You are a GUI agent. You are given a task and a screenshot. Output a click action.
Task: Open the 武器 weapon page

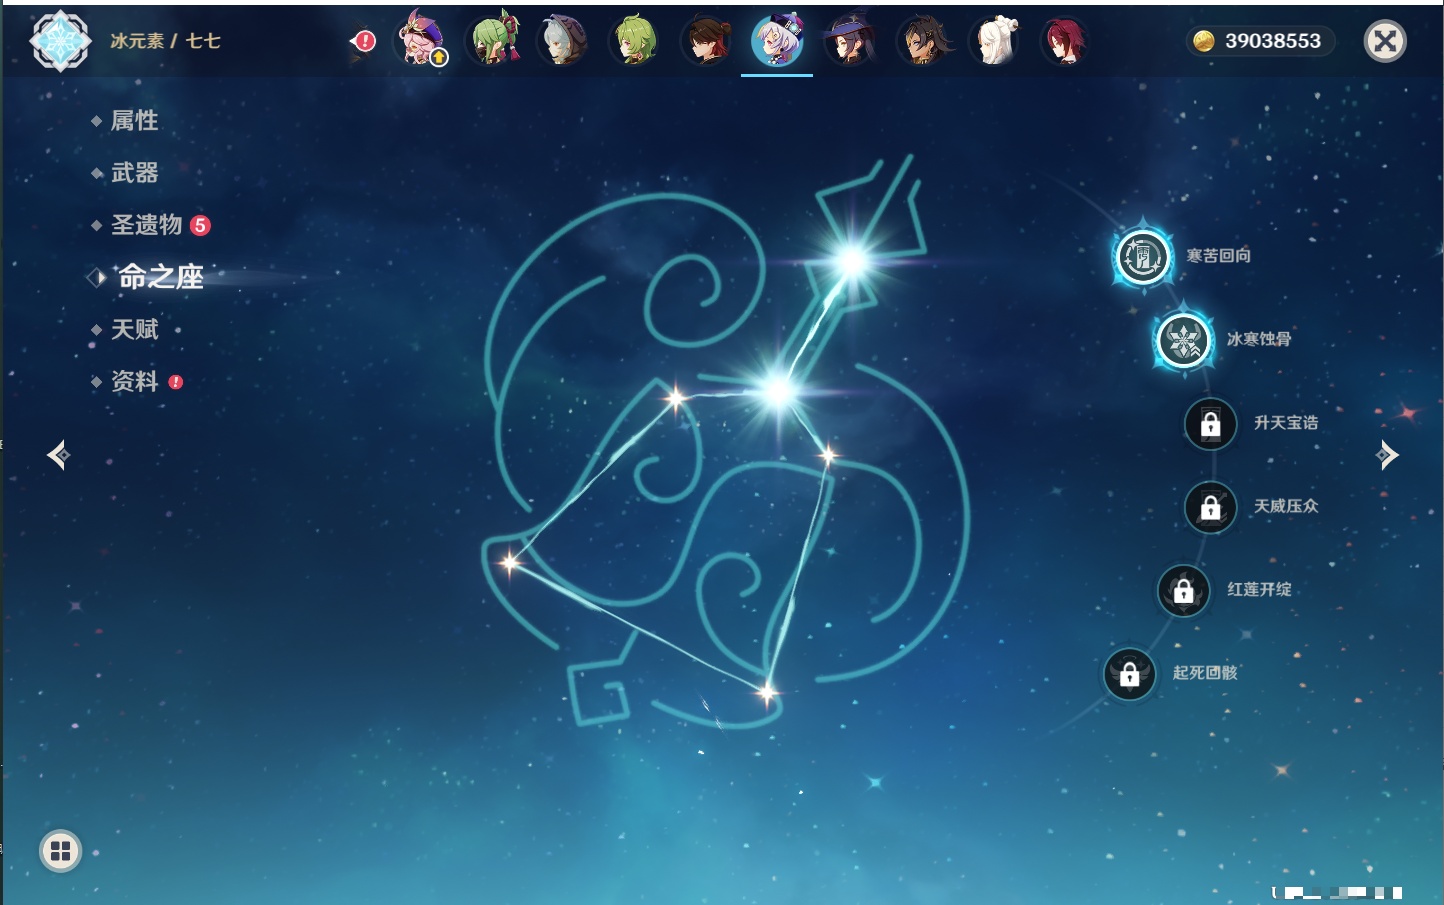[x=134, y=173]
